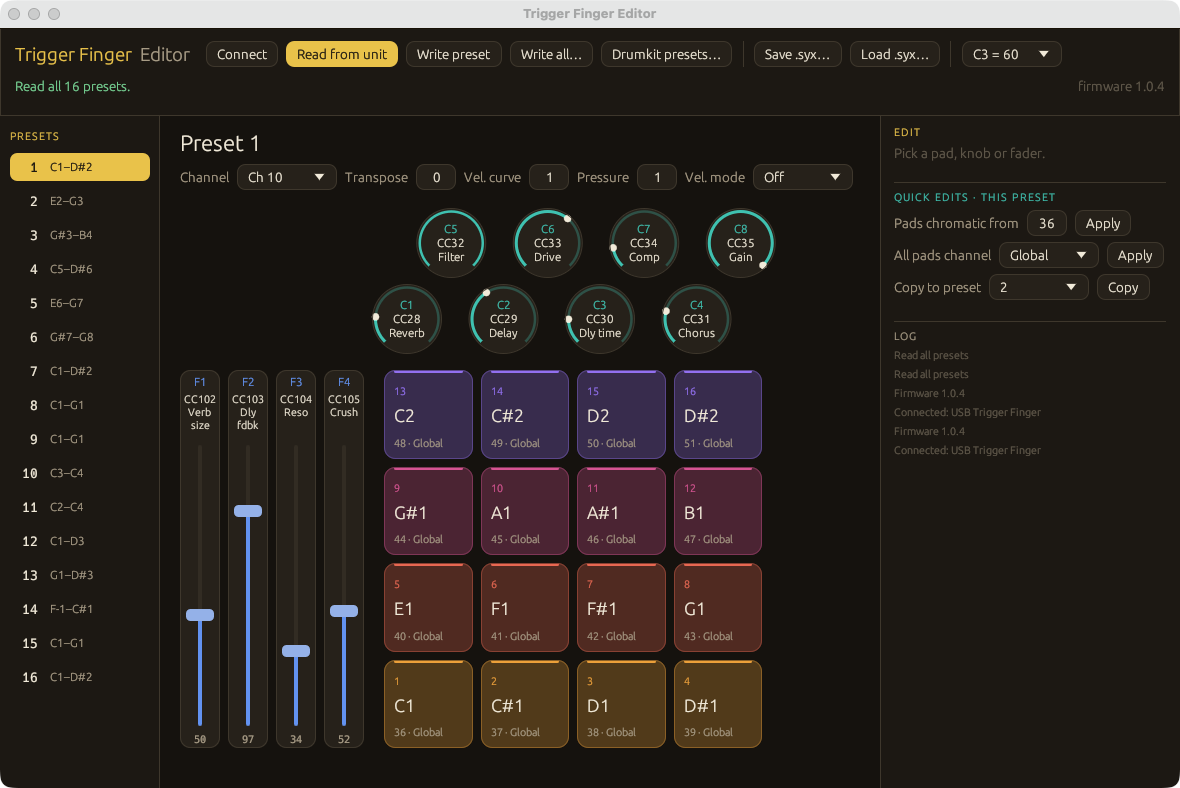Select preset 1 C1–D#2
Screen dimensions: 1180x788
[x=80, y=167]
